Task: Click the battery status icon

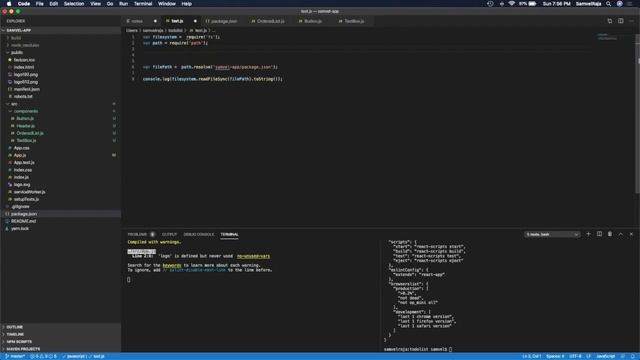Action: (x=532, y=4)
